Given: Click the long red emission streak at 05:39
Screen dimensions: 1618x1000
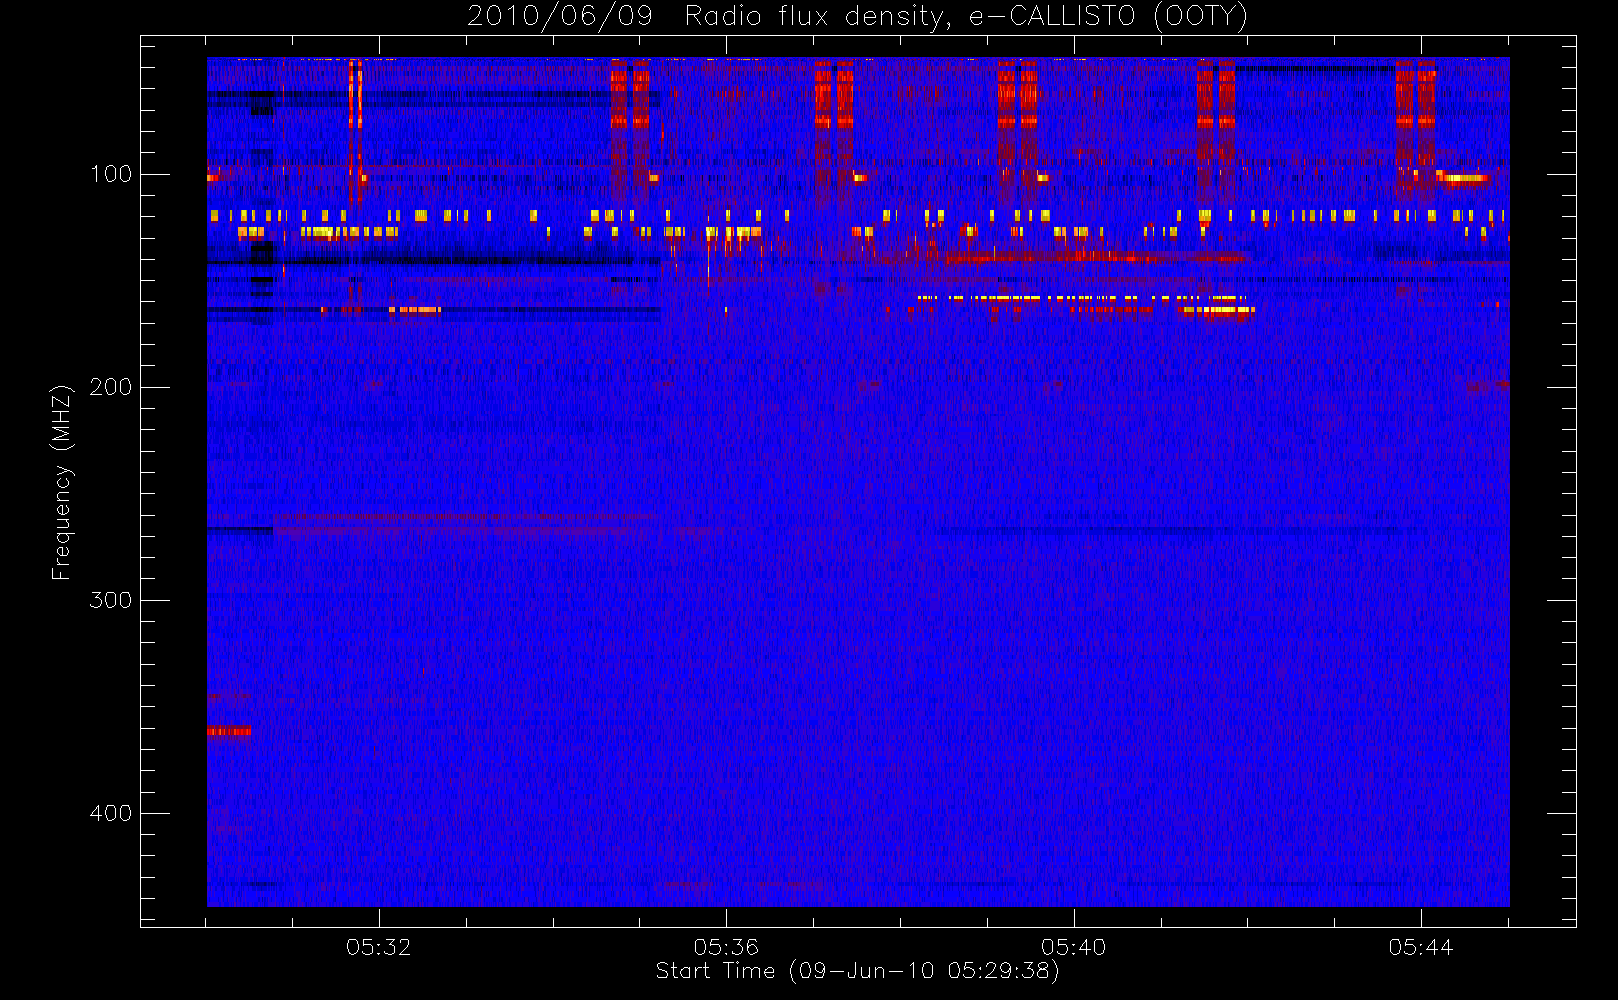Looking at the screenshot, I should pyautogui.click(x=1095, y=257).
